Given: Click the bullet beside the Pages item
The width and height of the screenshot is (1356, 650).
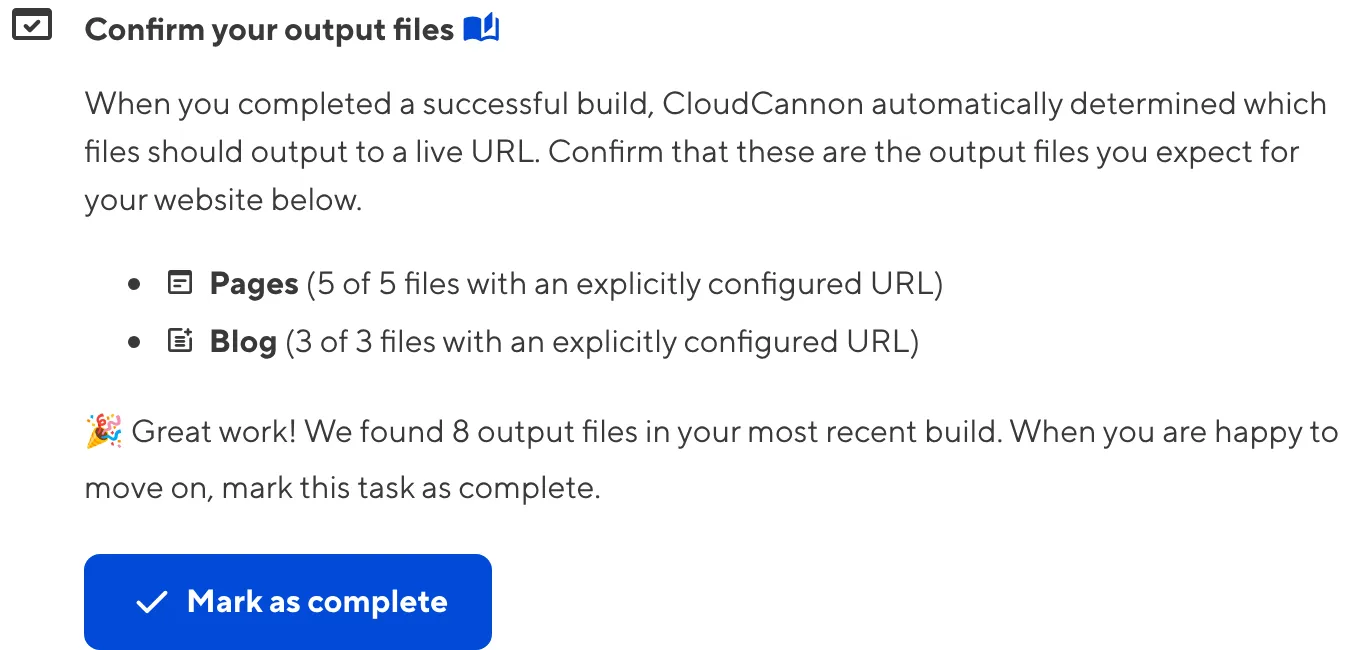Looking at the screenshot, I should pos(134,283).
